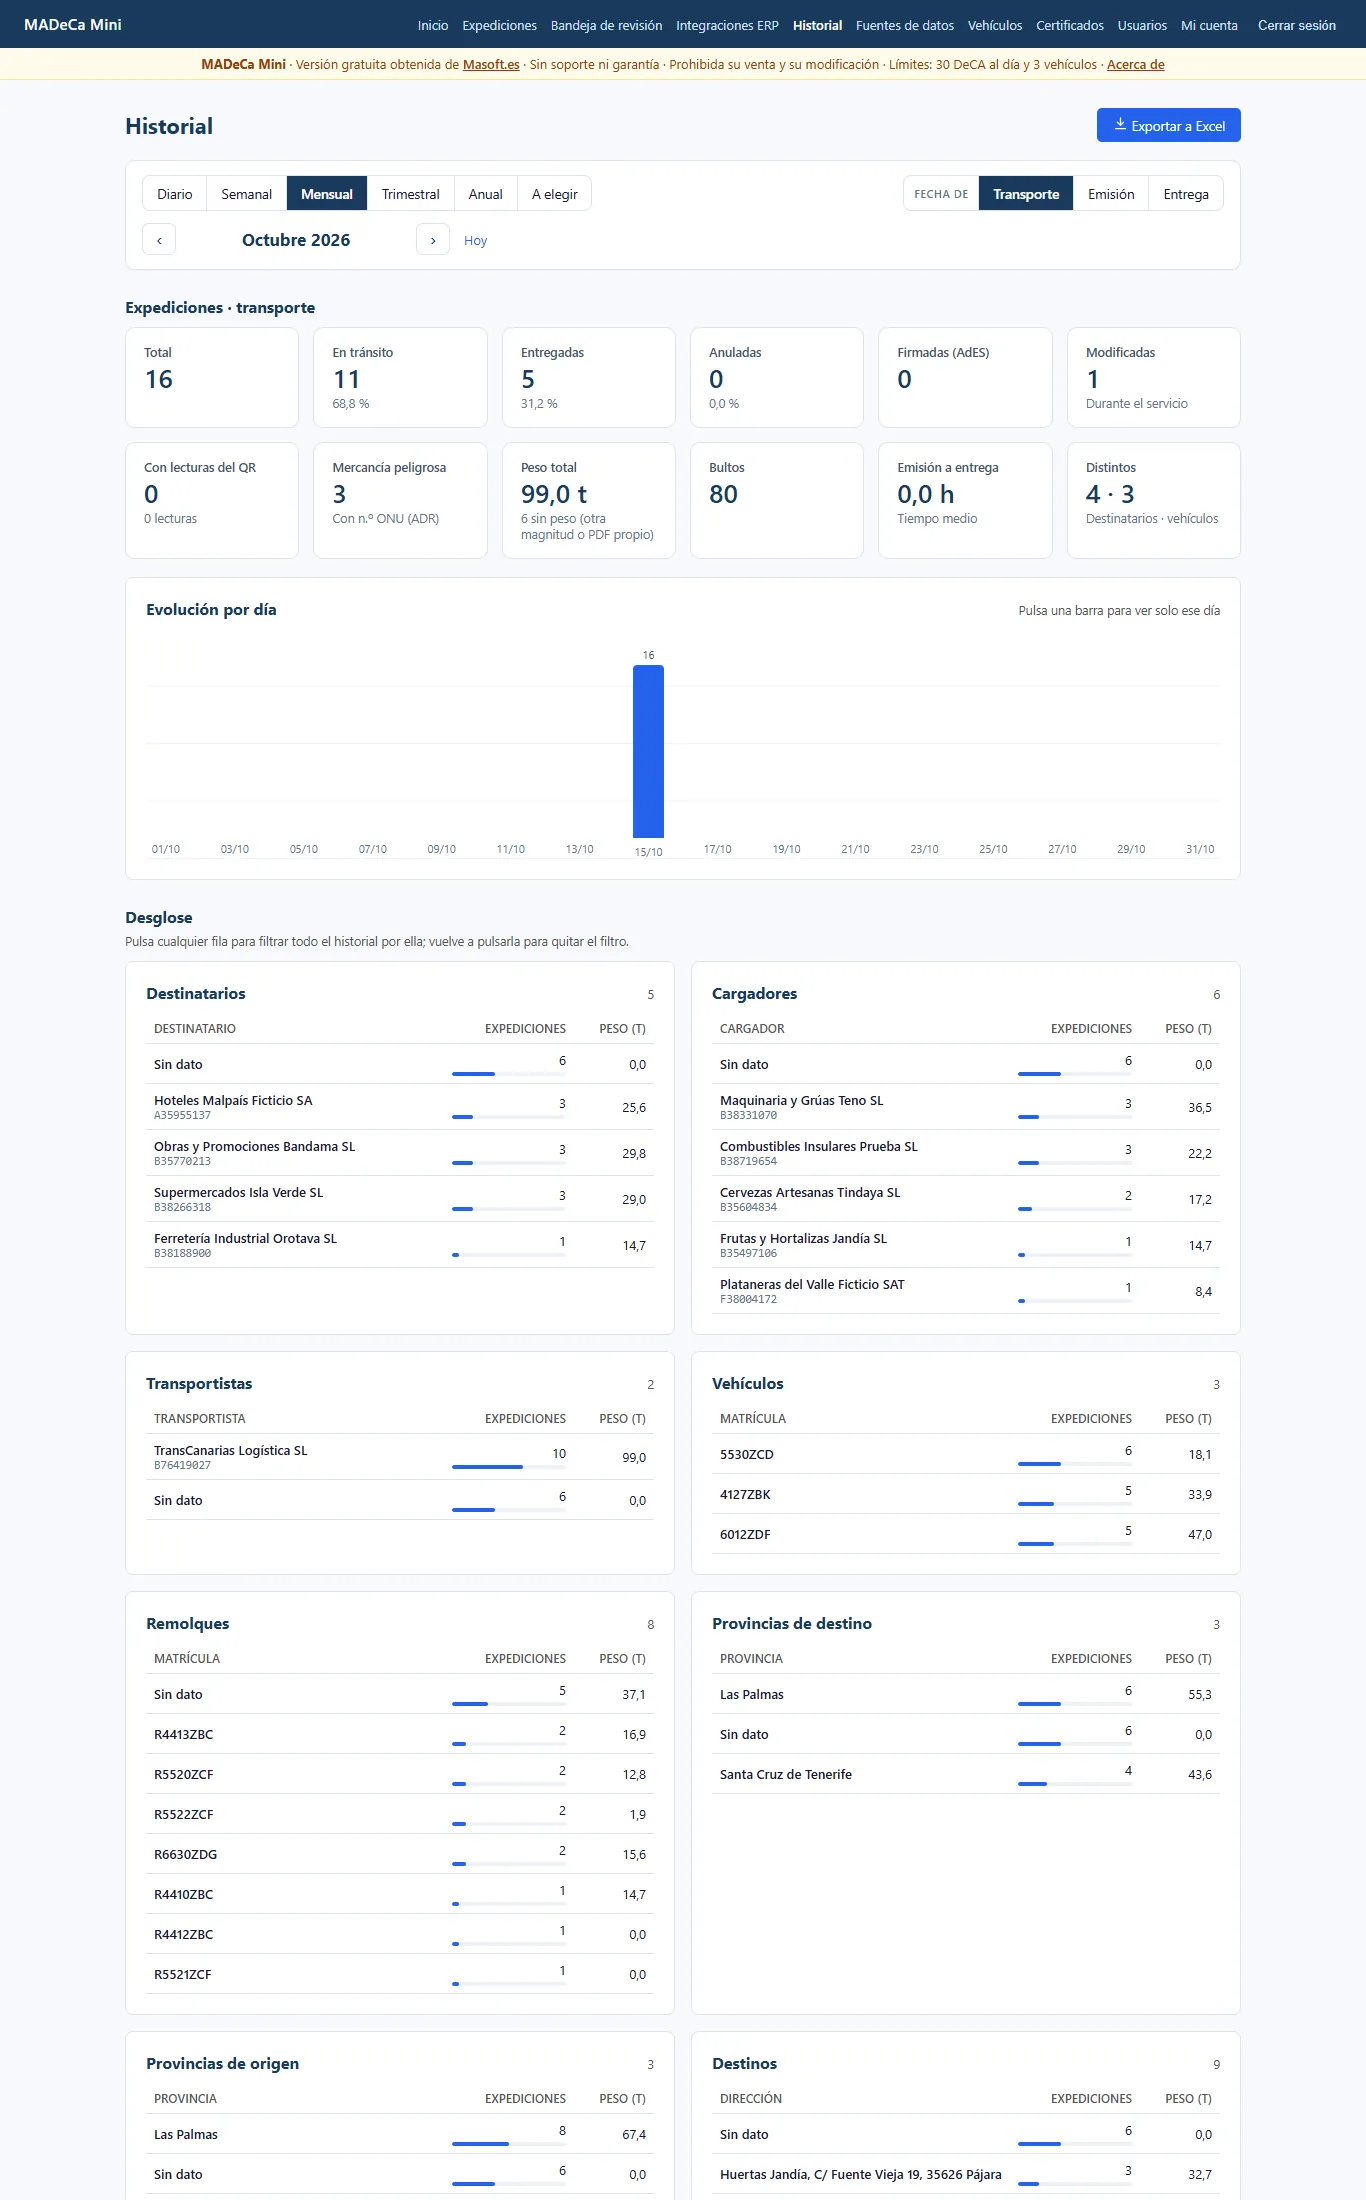Advance to next month arrow

coord(433,240)
